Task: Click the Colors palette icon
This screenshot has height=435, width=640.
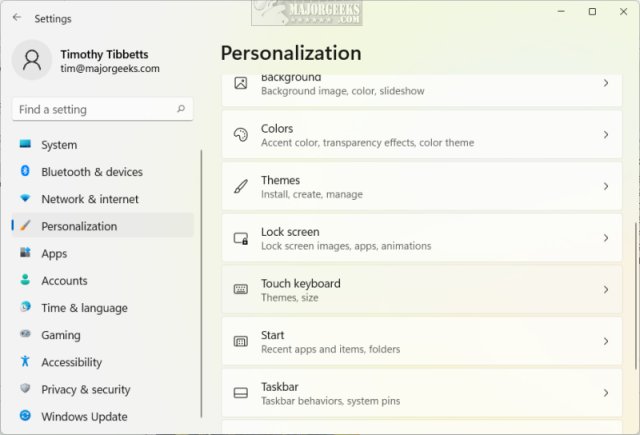Action: (240, 135)
